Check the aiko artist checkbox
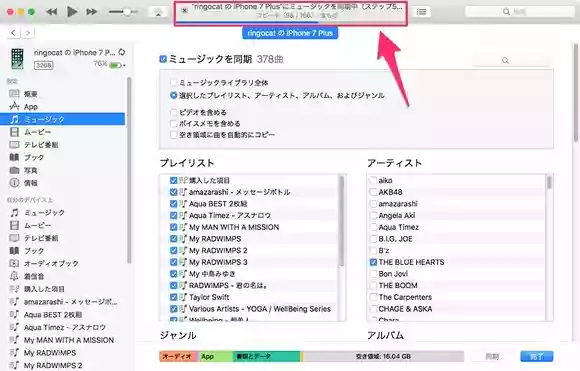Image resolution: width=580 pixels, height=371 pixels. coord(373,181)
